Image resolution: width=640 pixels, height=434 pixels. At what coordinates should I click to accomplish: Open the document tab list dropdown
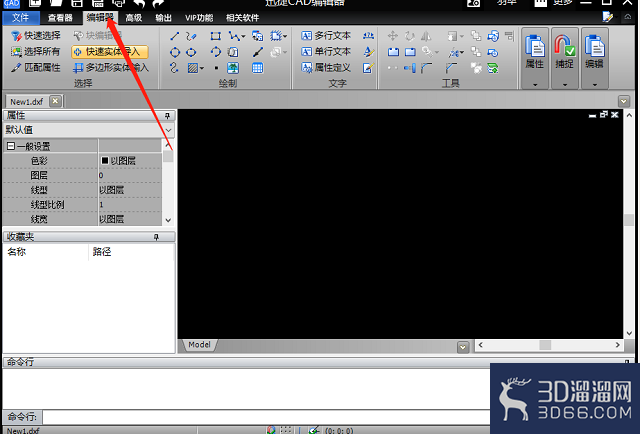[x=624, y=101]
